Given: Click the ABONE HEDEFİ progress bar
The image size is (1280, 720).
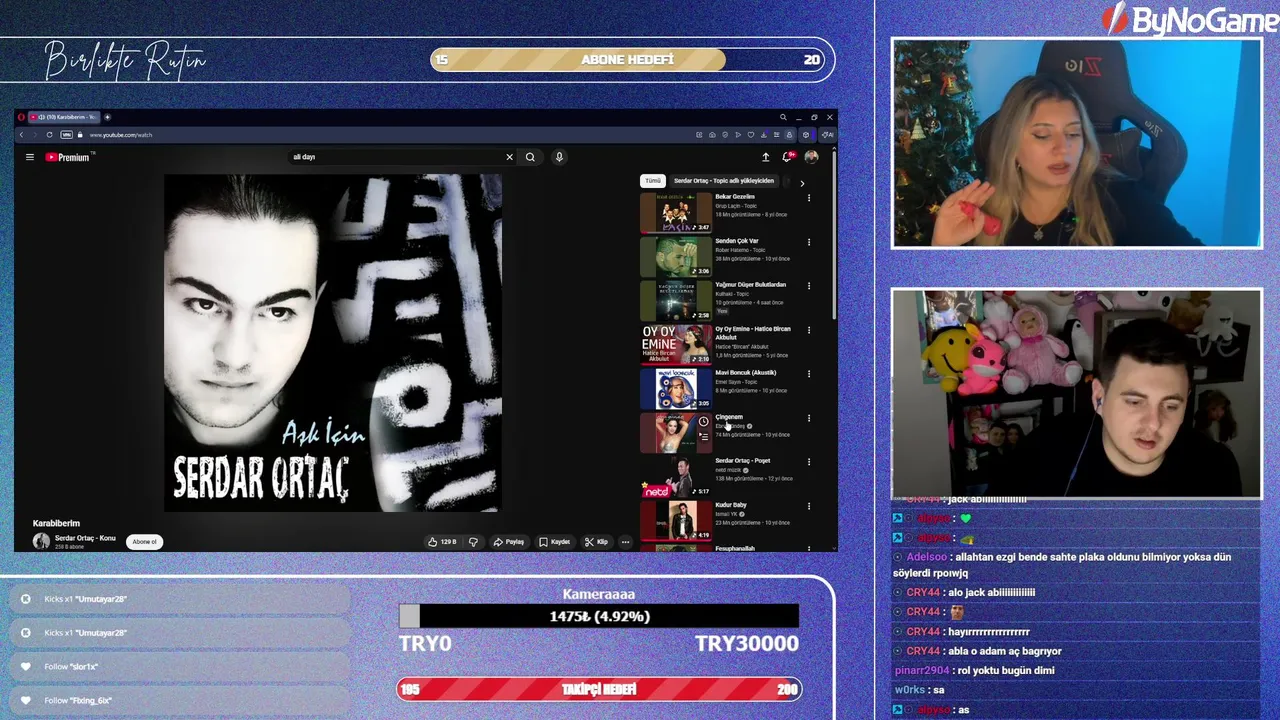Looking at the screenshot, I should [629, 60].
